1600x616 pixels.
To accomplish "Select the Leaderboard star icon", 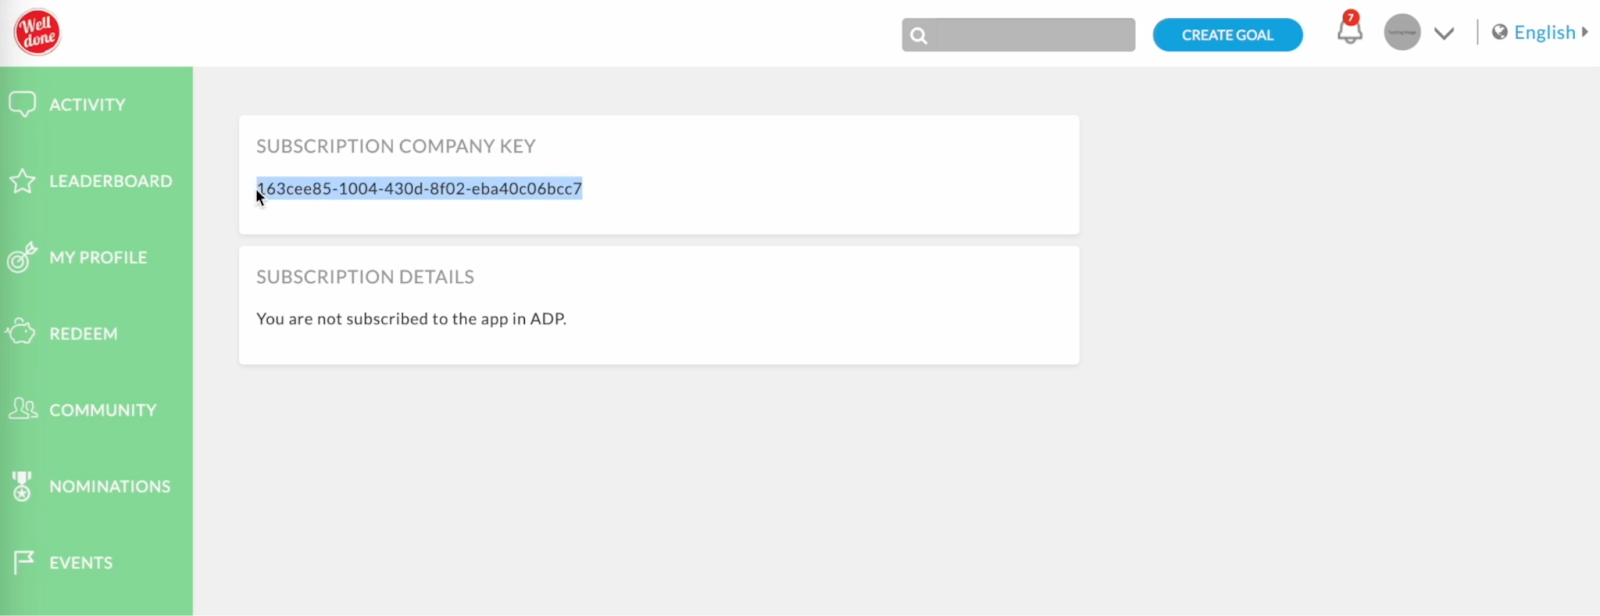I will [22, 181].
